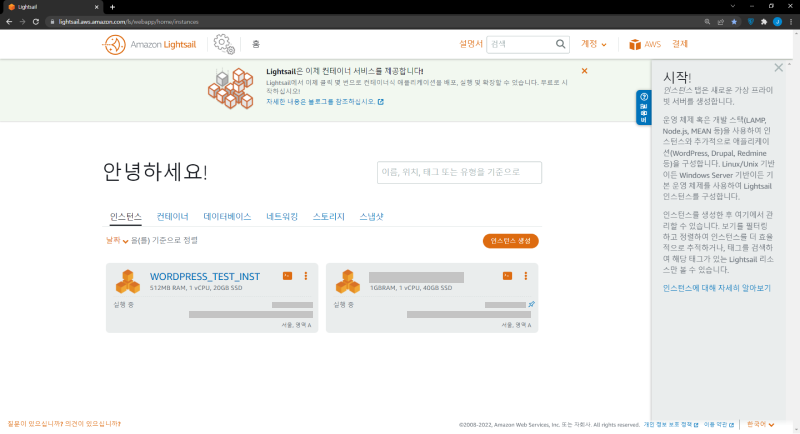The image size is (800, 434).
Task: Open the settings gear icon in header
Action: point(223,44)
